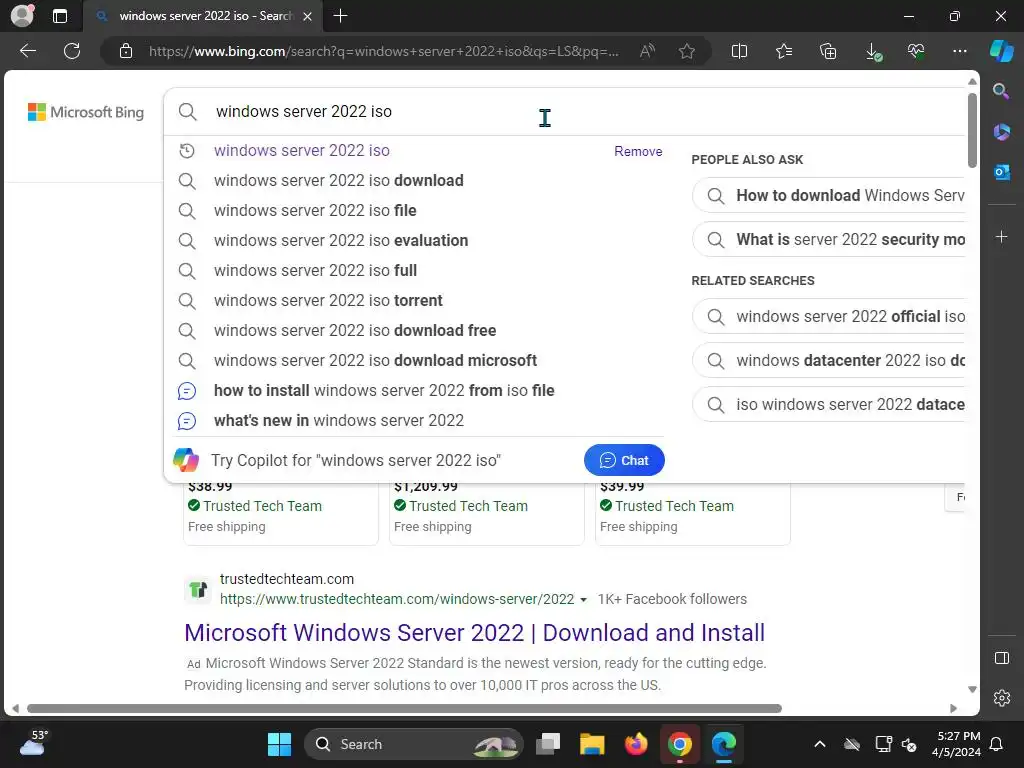Open Windows Start menu
This screenshot has width=1024, height=768.
point(280,744)
